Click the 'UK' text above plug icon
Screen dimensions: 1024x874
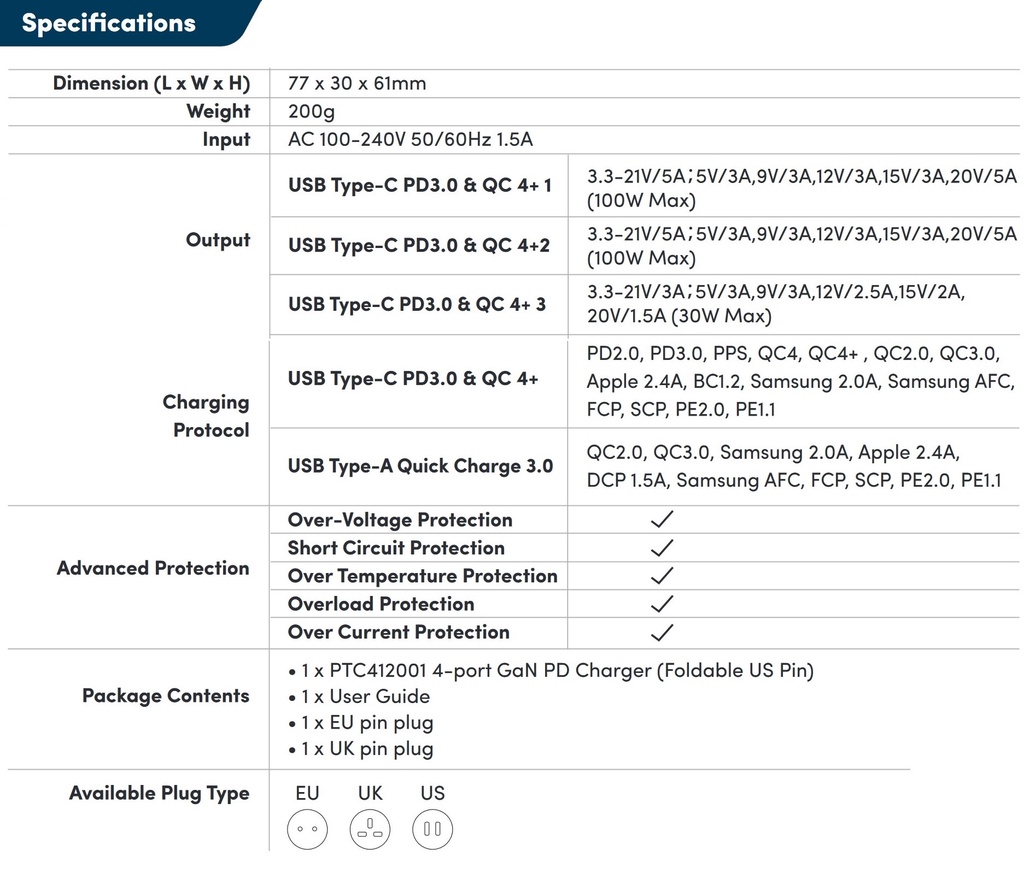coord(370,793)
